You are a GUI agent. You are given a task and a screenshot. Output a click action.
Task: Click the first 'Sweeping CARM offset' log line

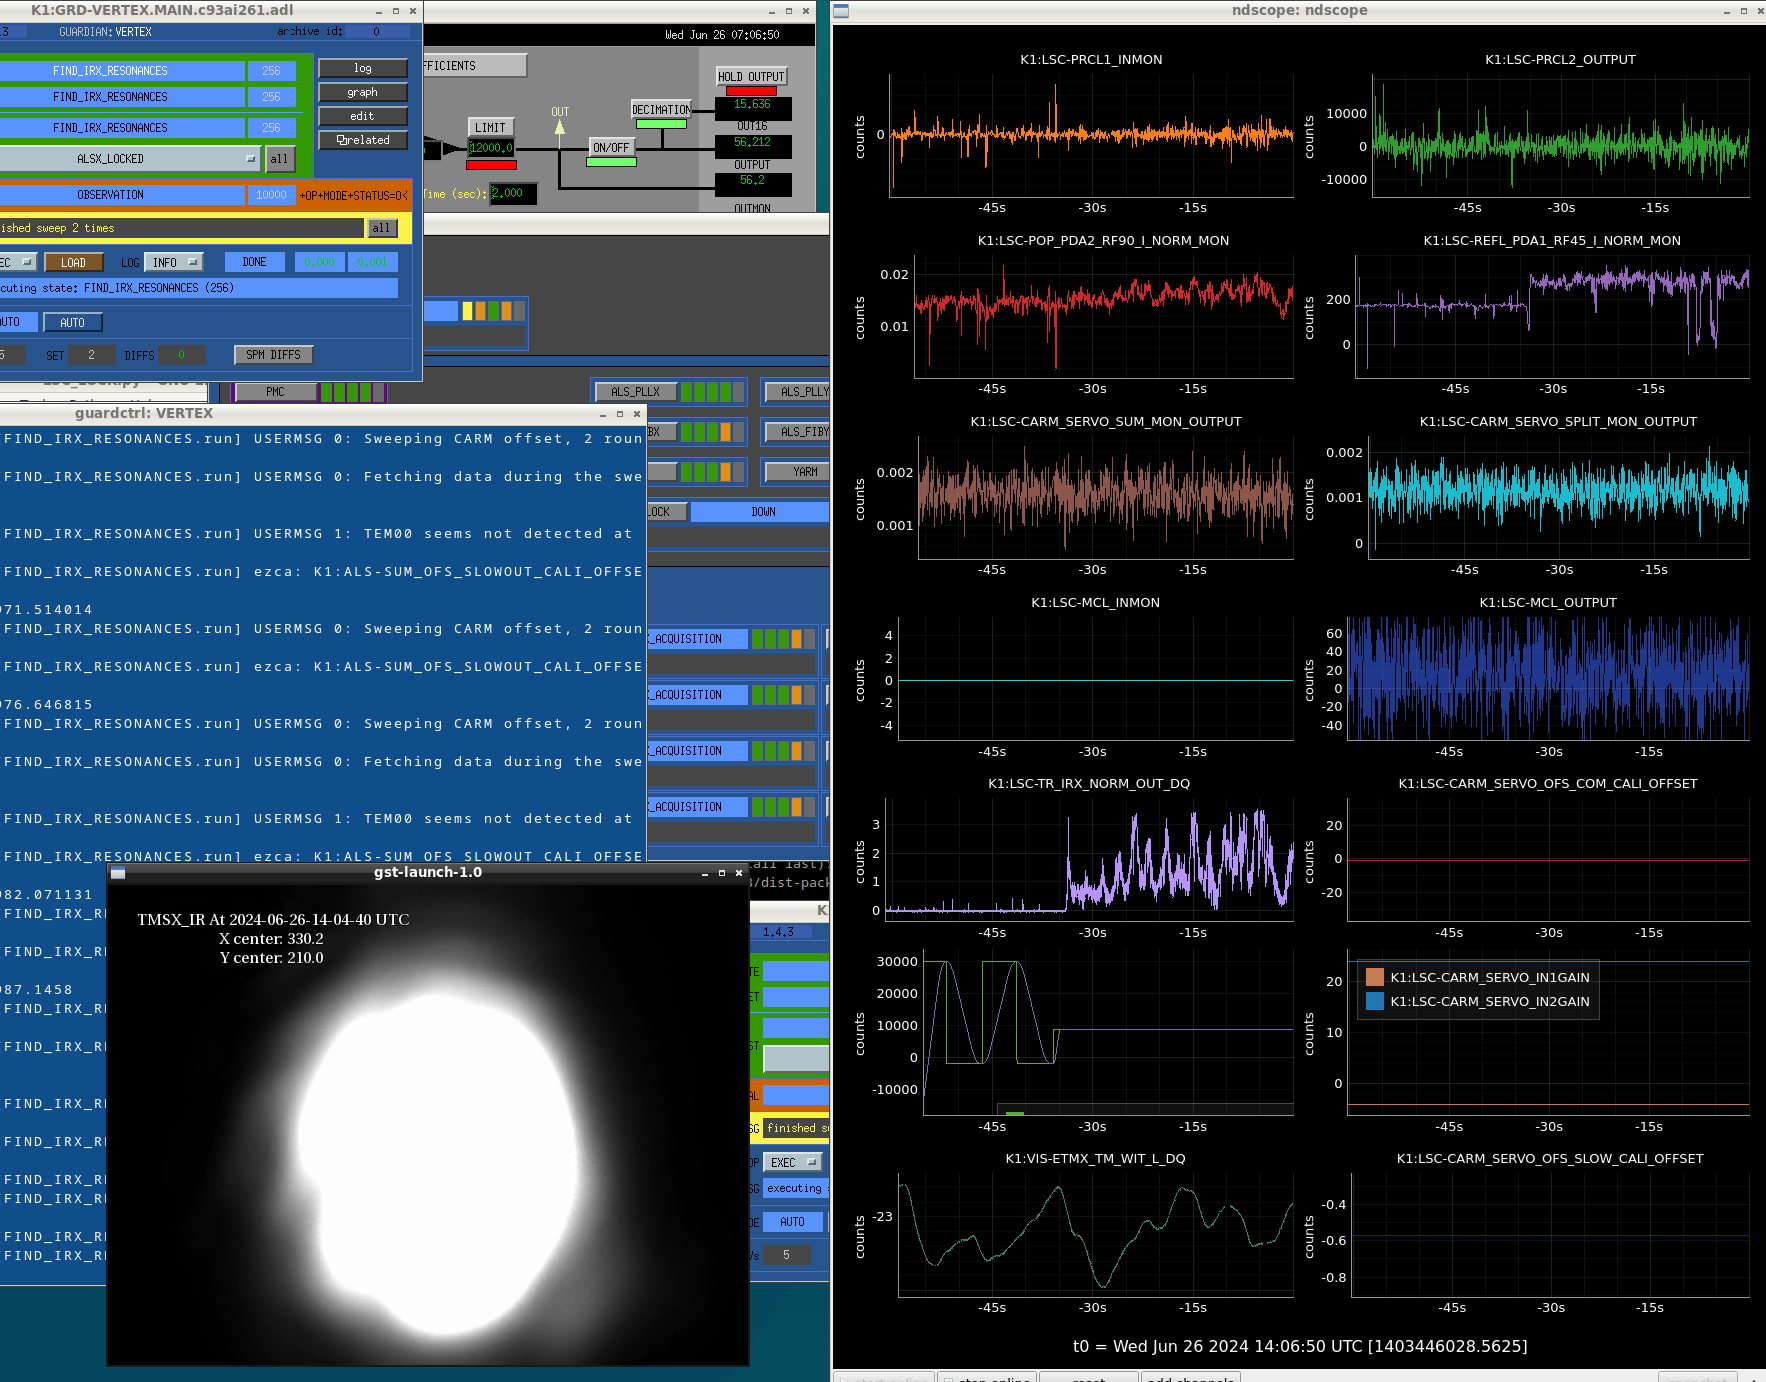323,439
